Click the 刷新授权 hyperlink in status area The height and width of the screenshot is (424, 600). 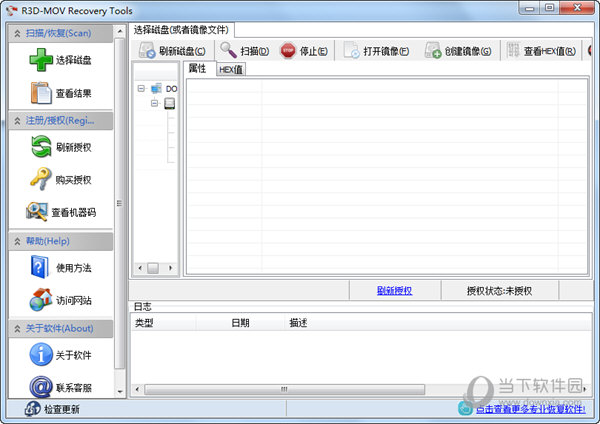[x=395, y=290]
